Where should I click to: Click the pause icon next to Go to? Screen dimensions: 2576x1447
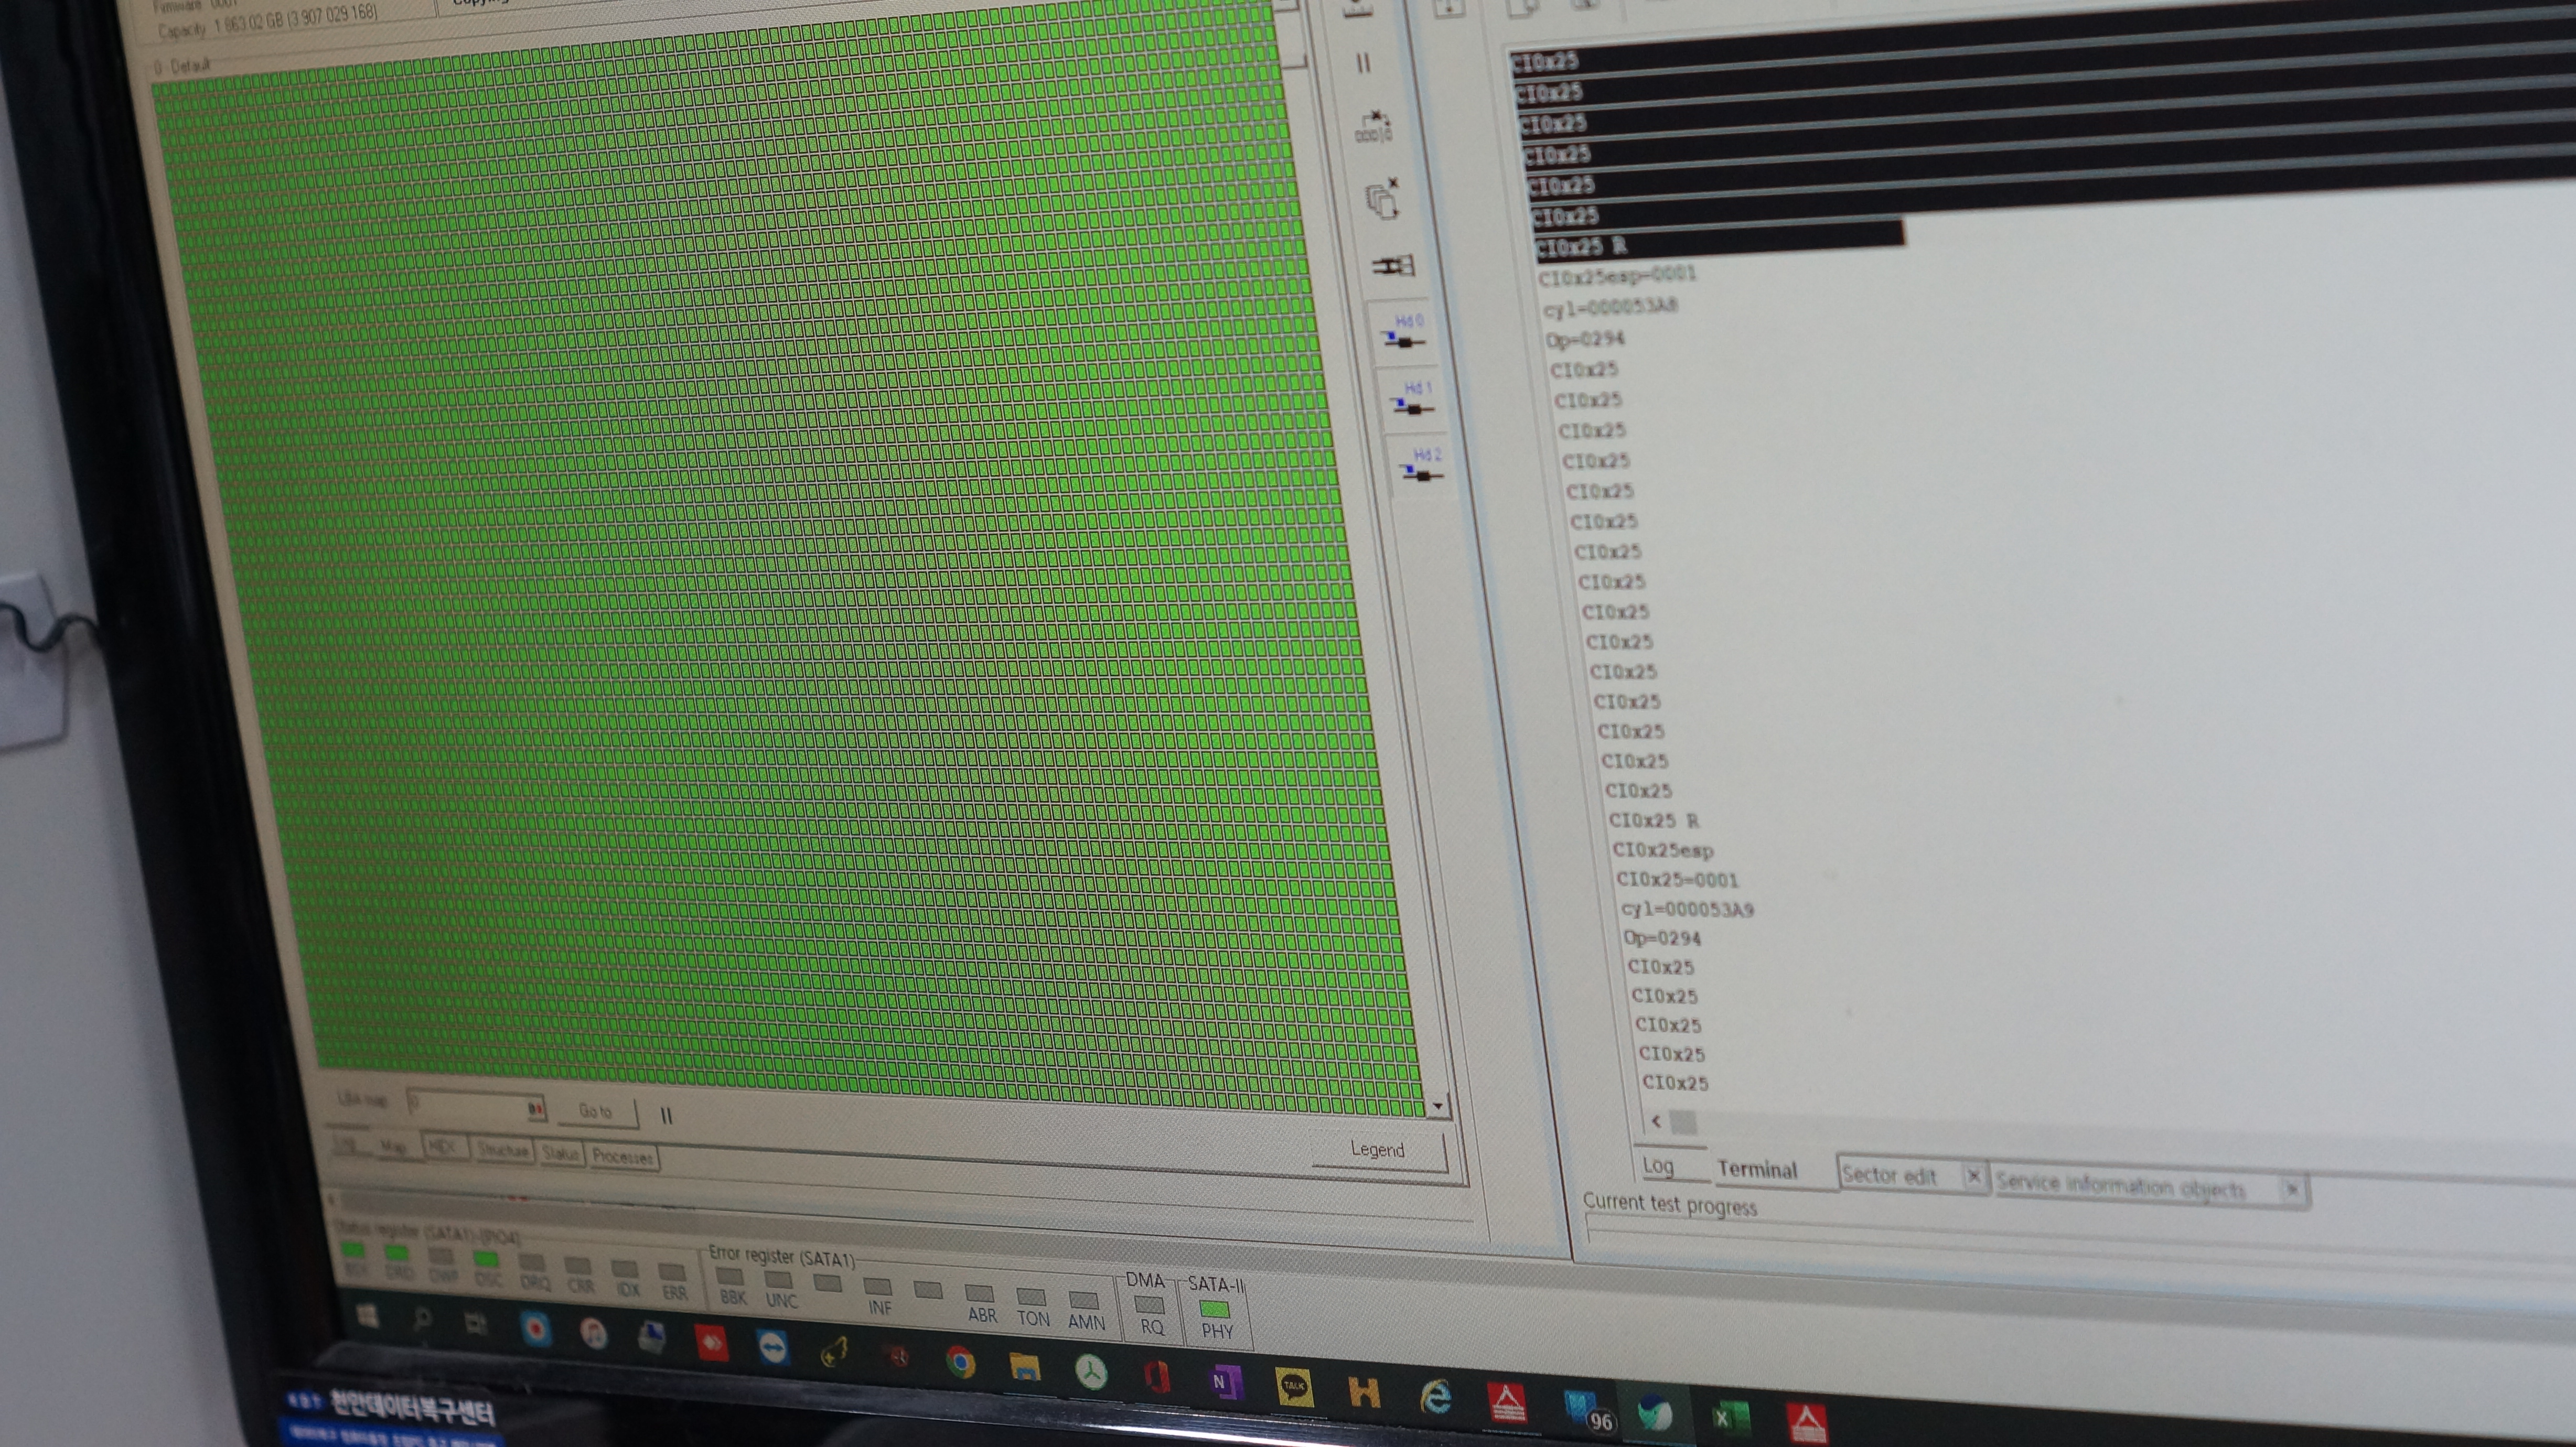tap(666, 1115)
